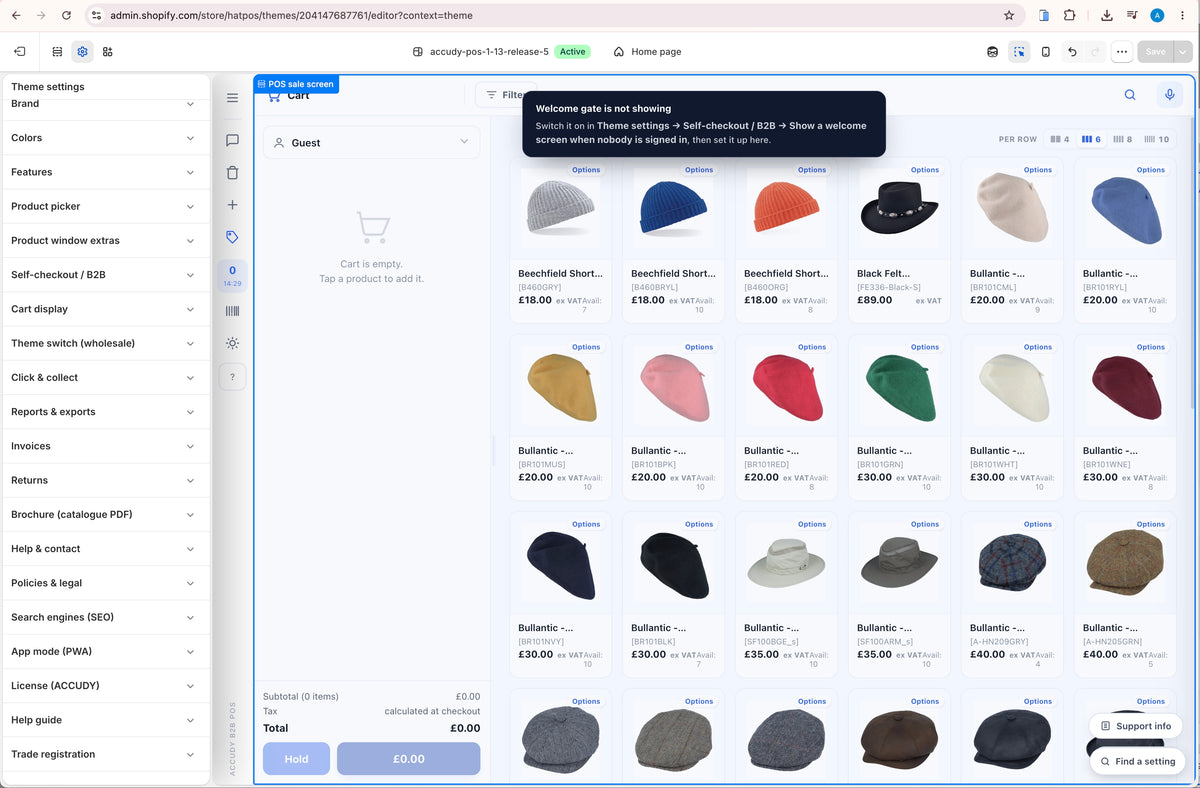Image resolution: width=1200 pixels, height=788 pixels.
Task: Open the Sections panel icon
Action: coord(57,52)
